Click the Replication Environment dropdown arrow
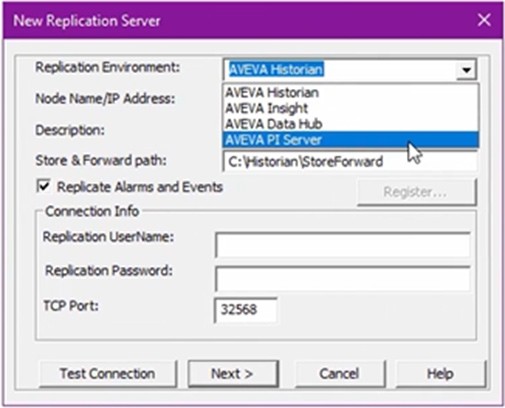The height and width of the screenshot is (408, 505). (x=466, y=70)
